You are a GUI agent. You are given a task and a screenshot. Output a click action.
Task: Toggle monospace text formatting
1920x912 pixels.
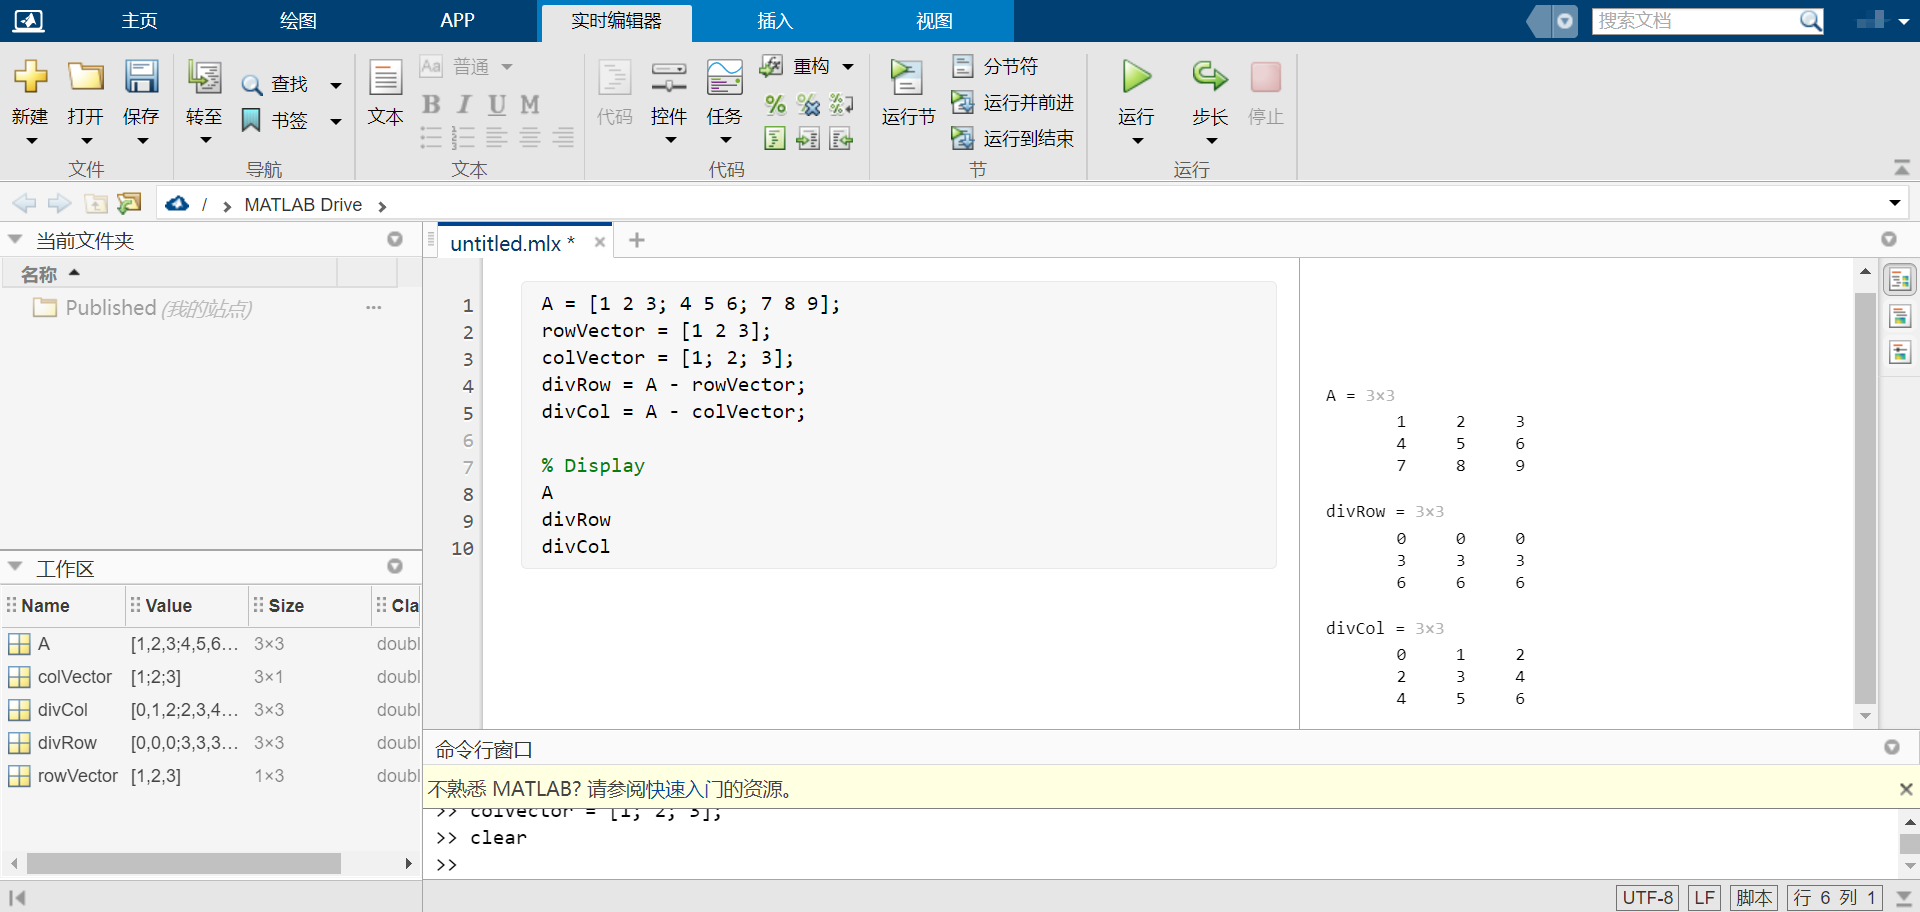coord(530,104)
